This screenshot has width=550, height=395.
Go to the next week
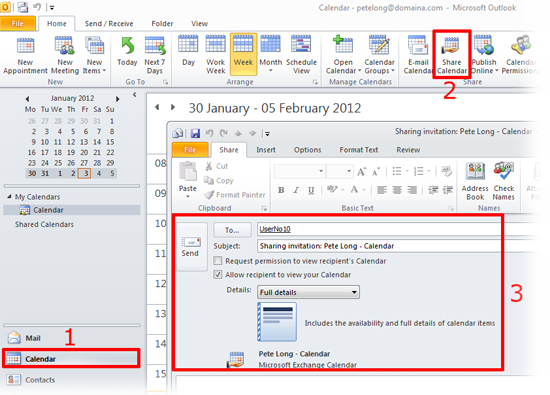[x=173, y=107]
